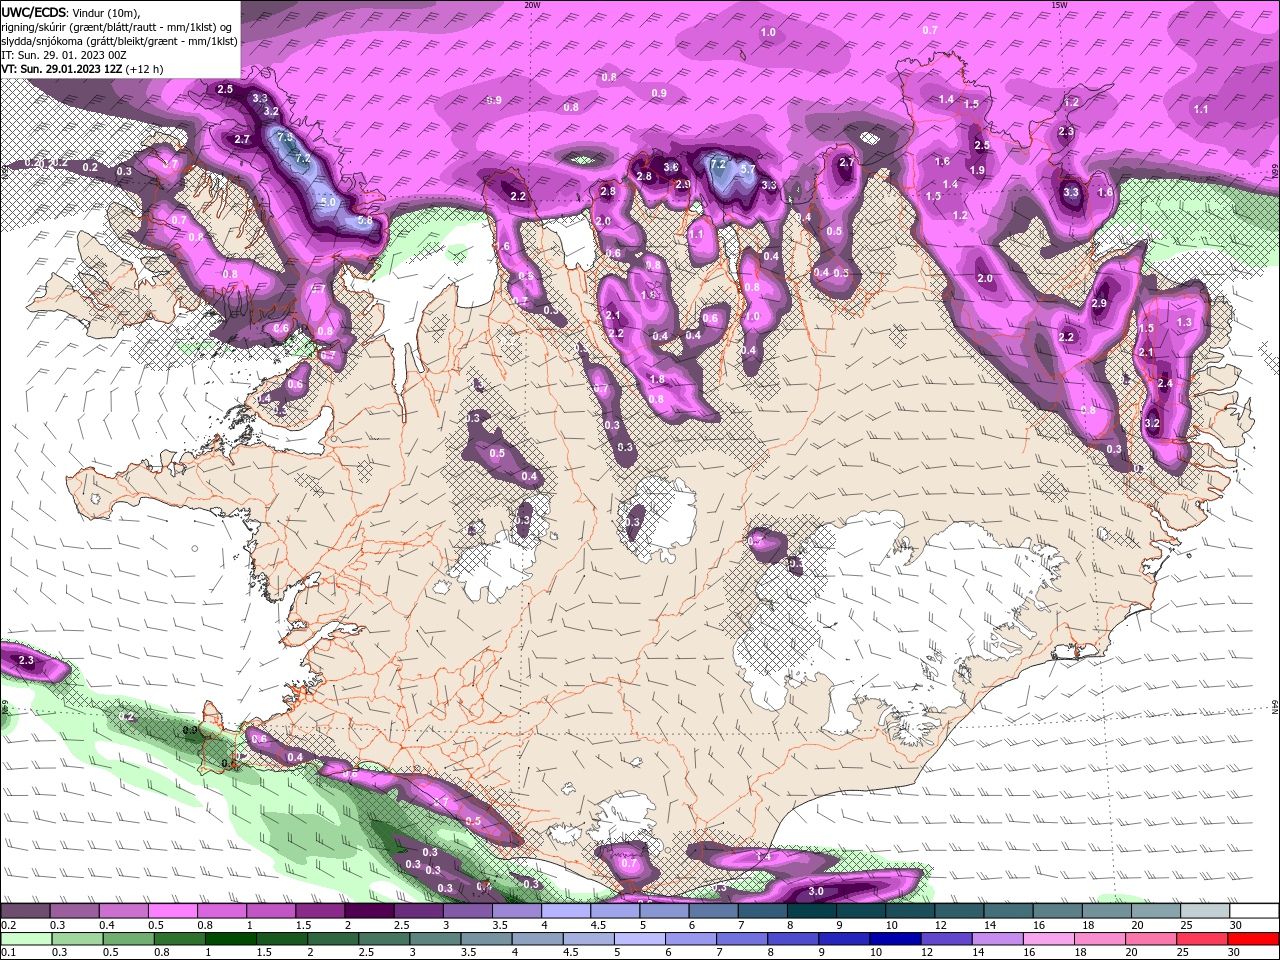Click the 0.2 label starting the top legend row
Screen dimensions: 1280x960
click(x=8, y=925)
